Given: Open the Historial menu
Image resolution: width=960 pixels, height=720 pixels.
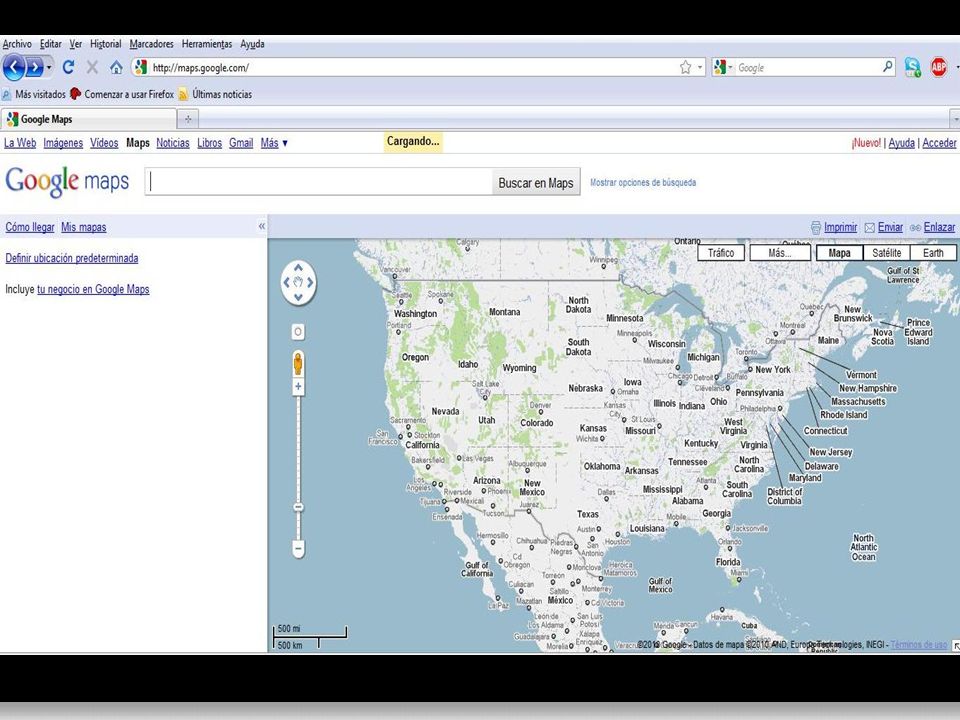Looking at the screenshot, I should point(105,43).
